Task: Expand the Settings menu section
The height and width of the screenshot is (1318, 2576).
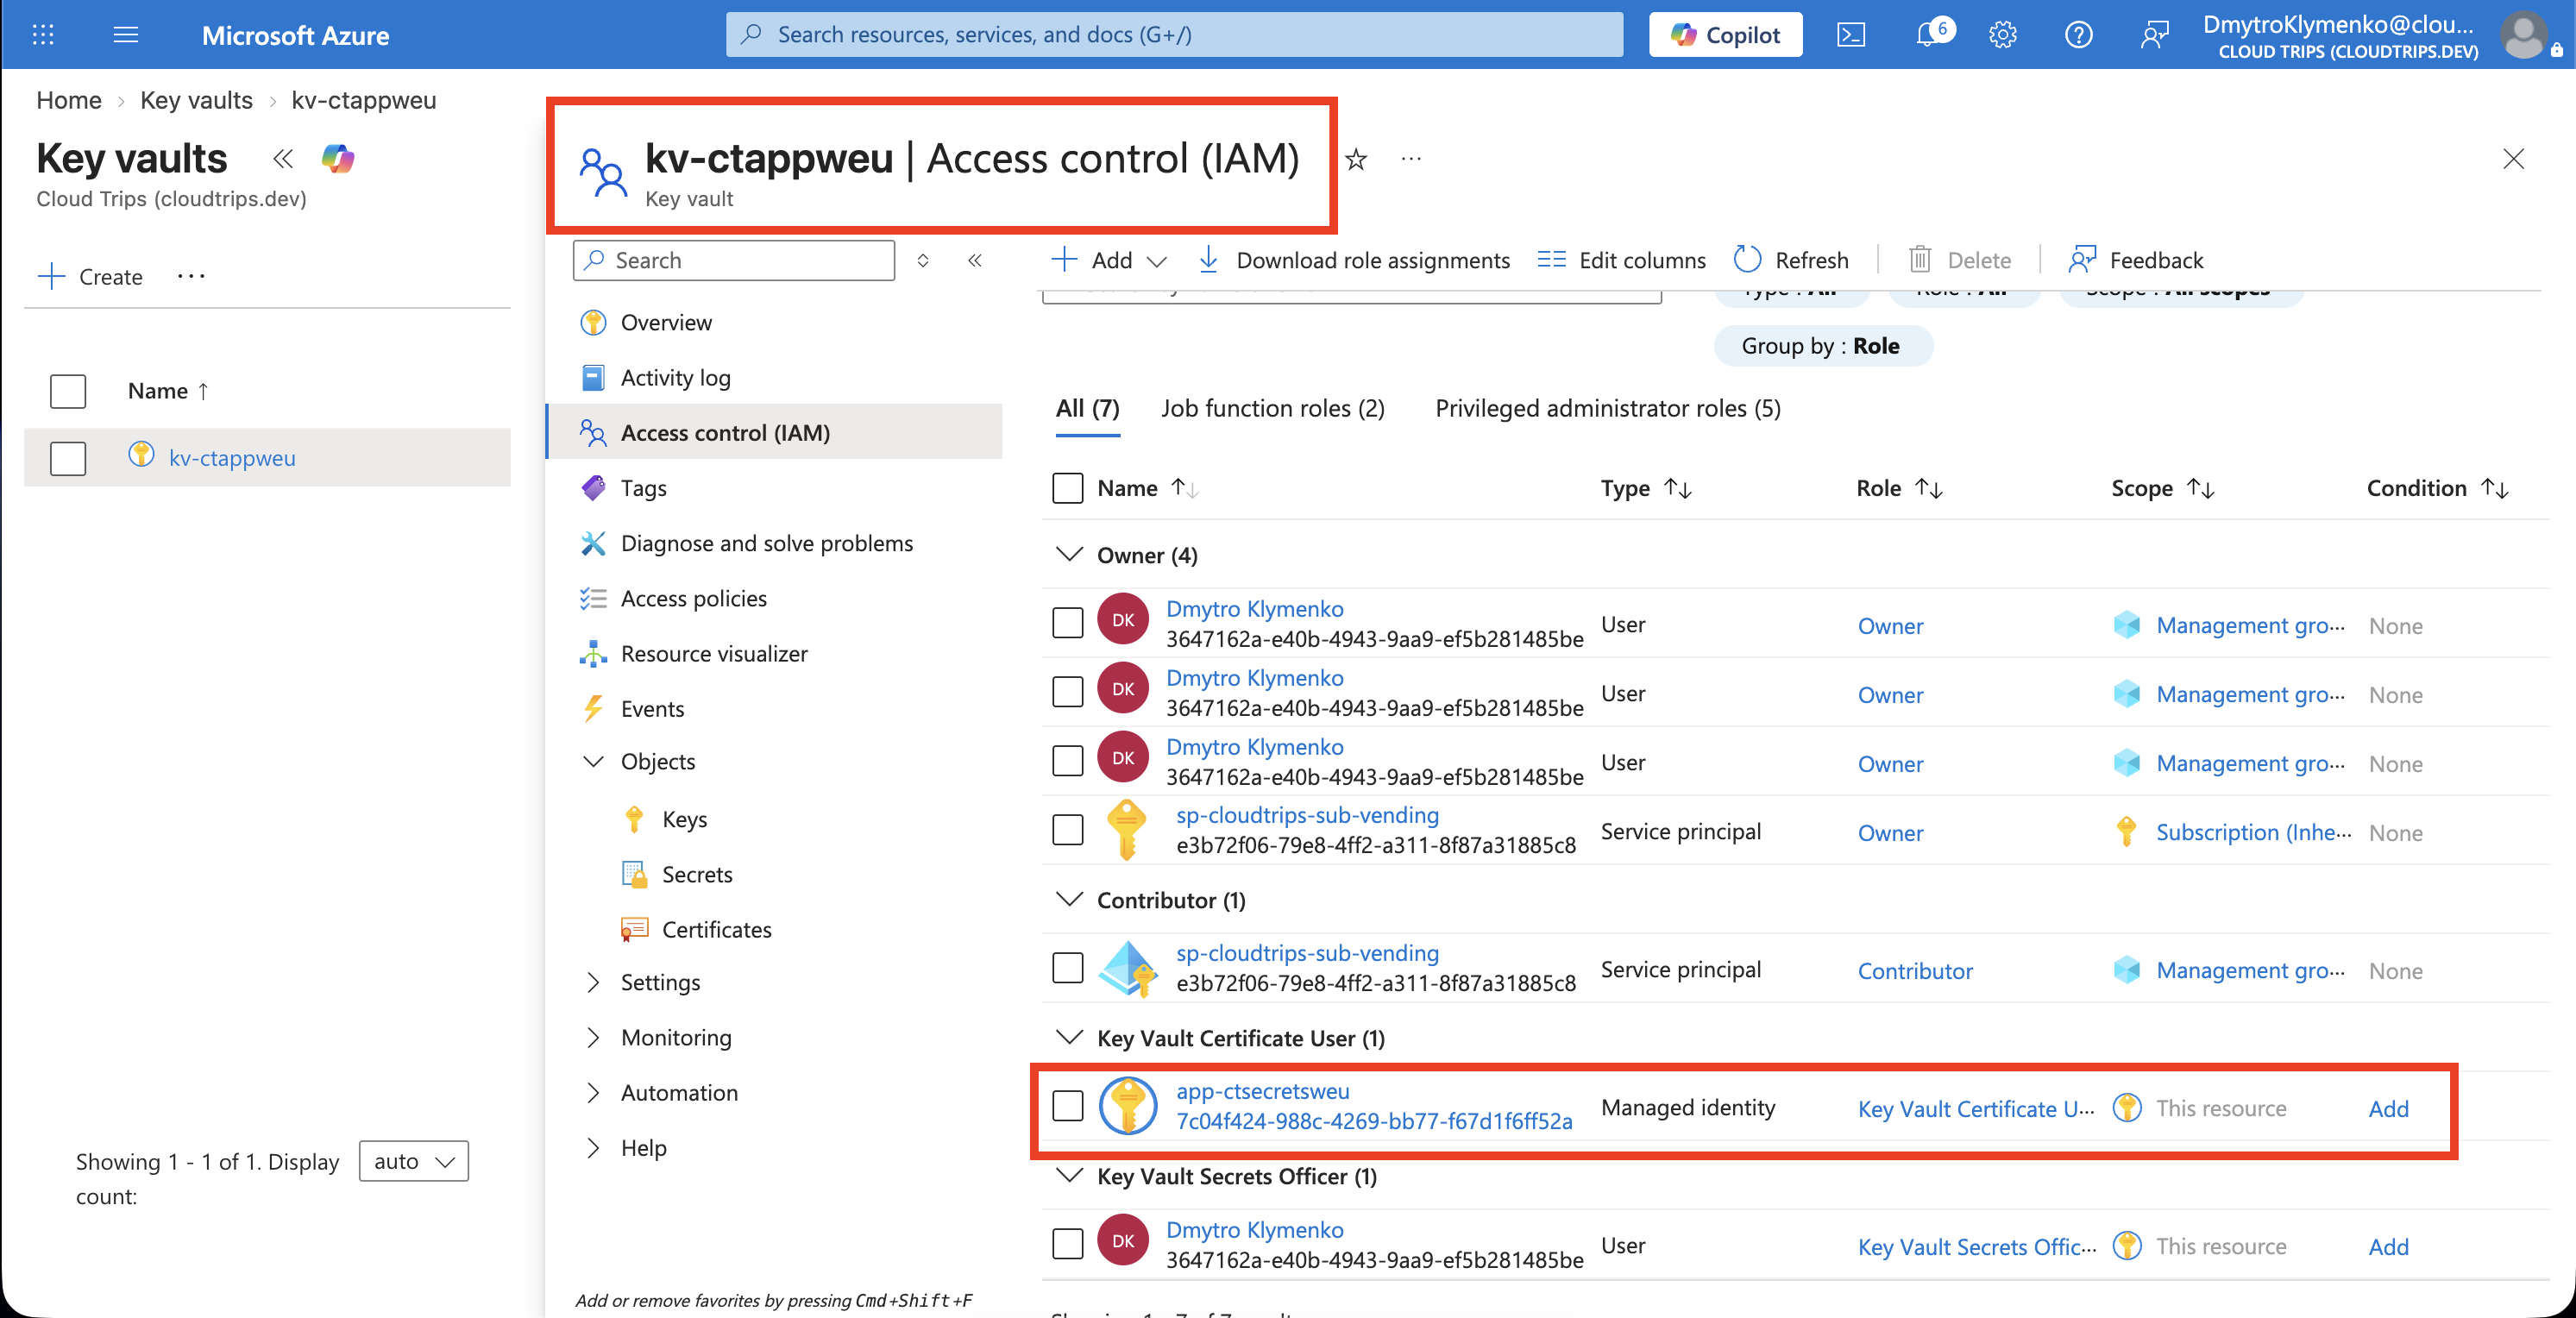Action: tap(593, 982)
